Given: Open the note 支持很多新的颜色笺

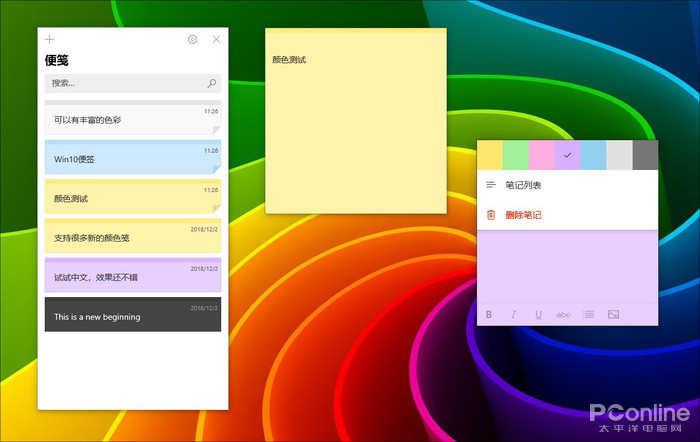Looking at the screenshot, I should [x=133, y=235].
